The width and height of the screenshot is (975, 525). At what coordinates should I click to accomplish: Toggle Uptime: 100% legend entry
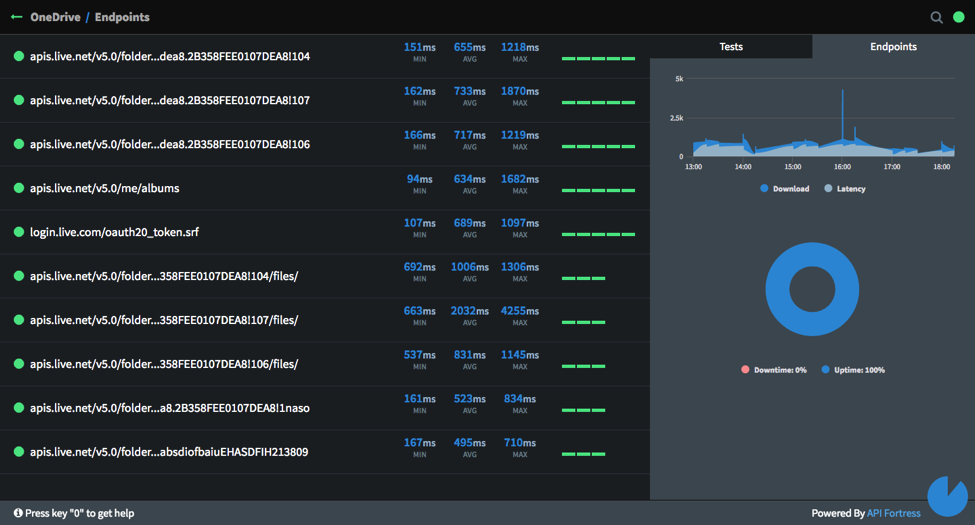pos(853,369)
